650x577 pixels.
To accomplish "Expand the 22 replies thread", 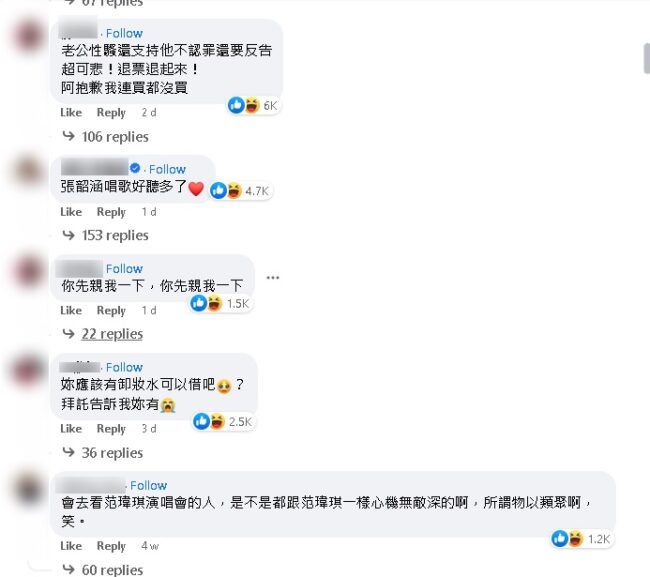I will (112, 334).
